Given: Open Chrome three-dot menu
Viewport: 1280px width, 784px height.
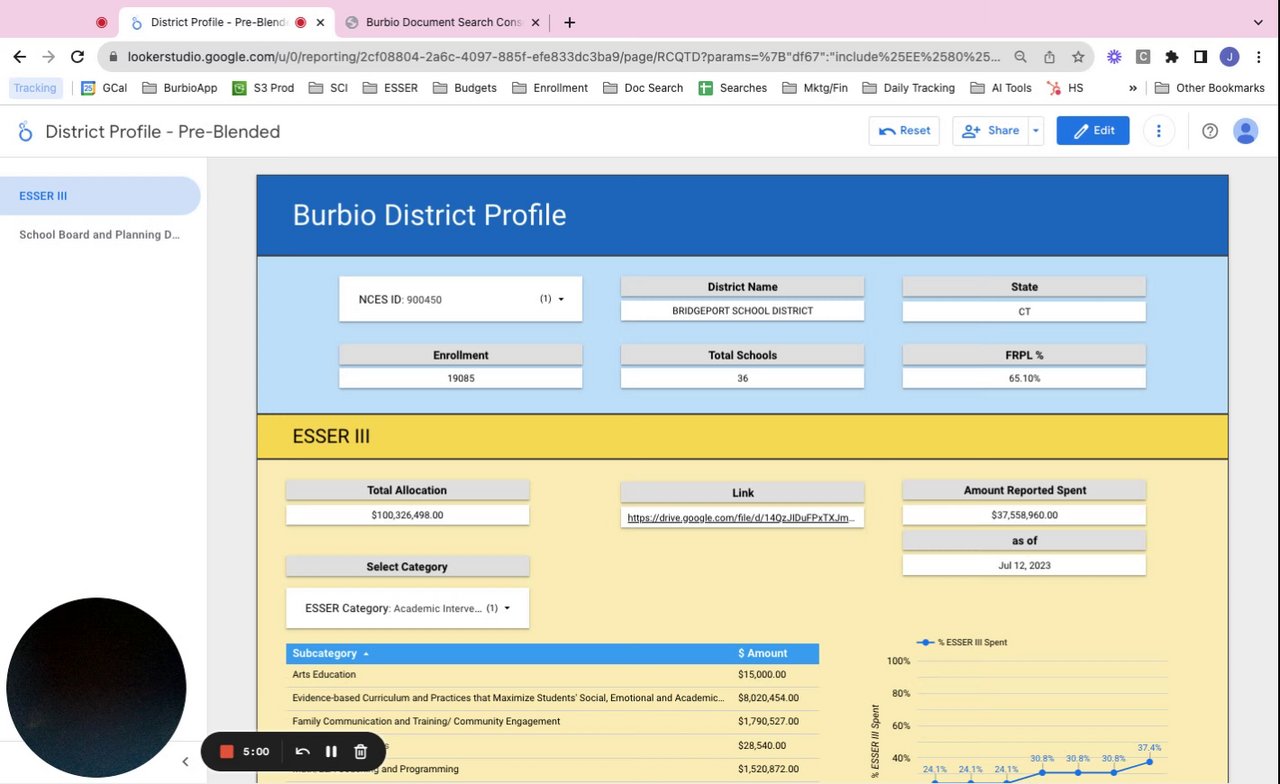Looking at the screenshot, I should 1259,57.
